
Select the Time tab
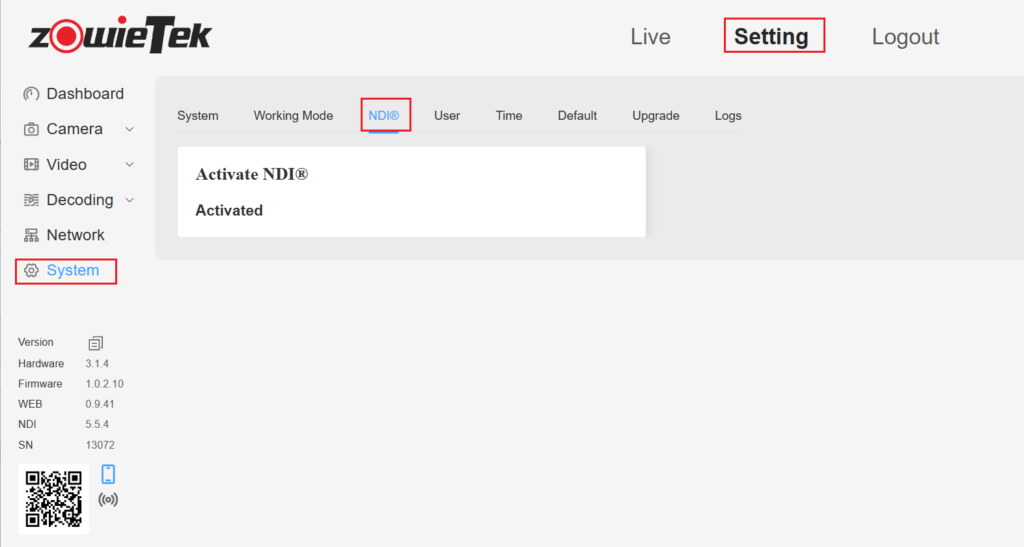click(509, 116)
